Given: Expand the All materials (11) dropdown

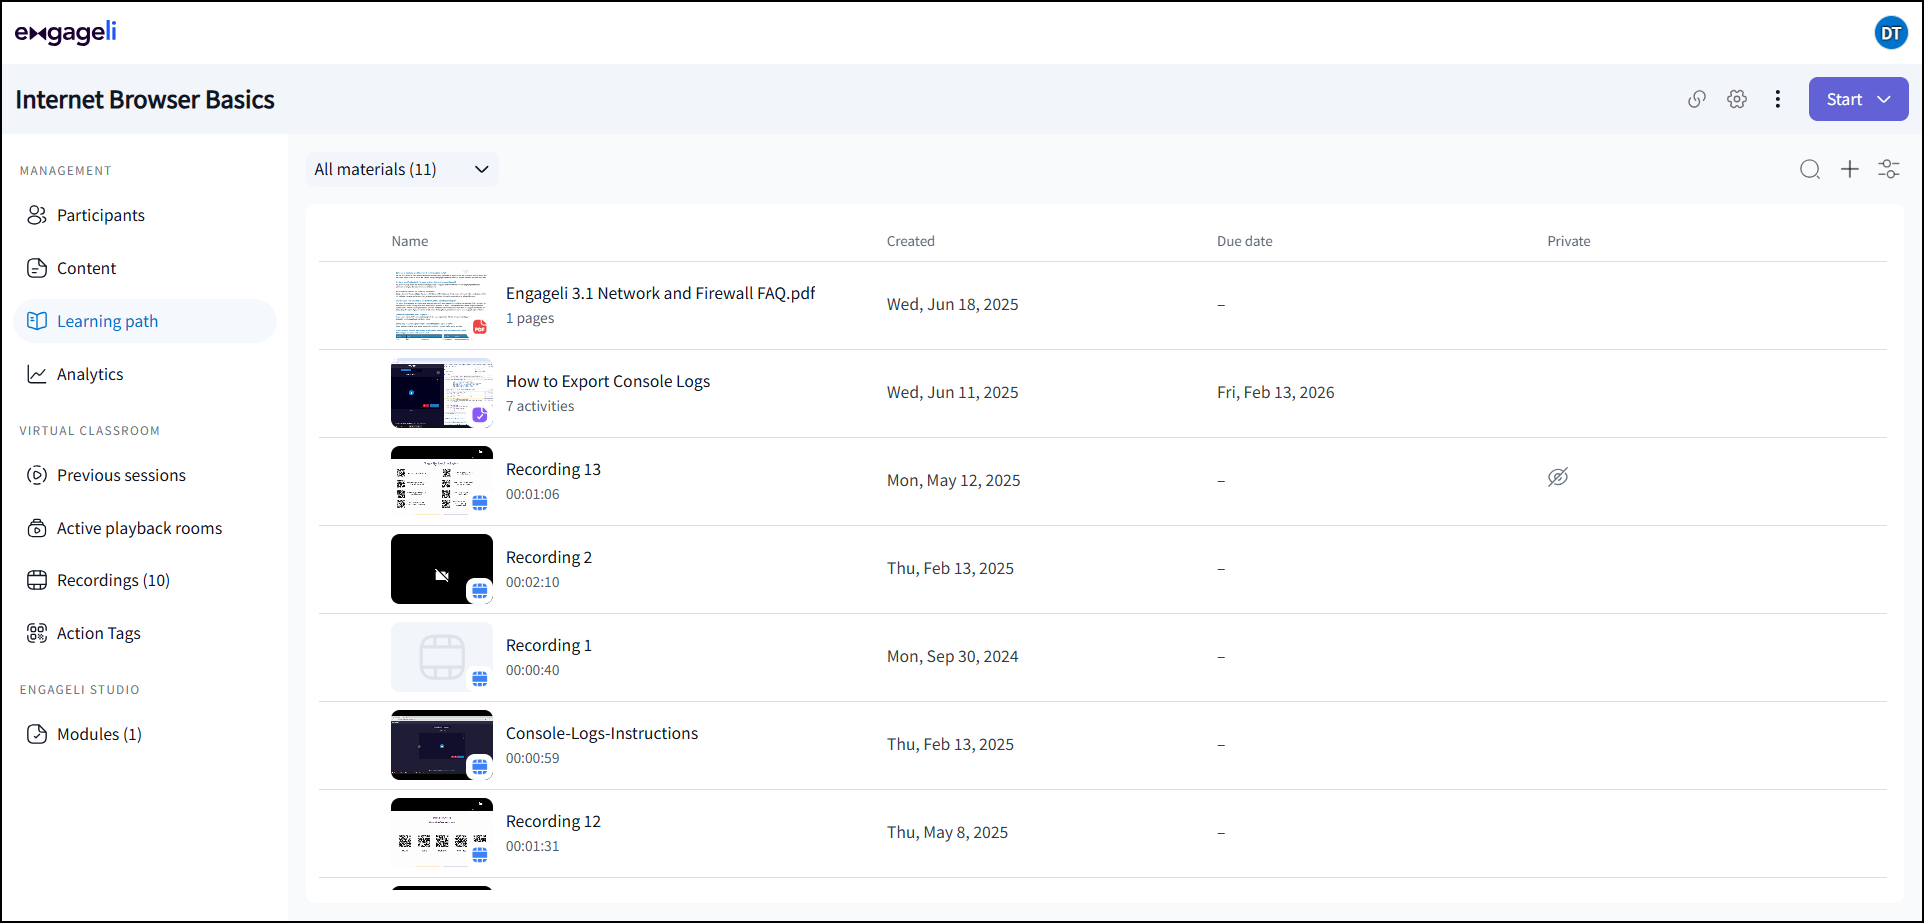Looking at the screenshot, I should coord(402,169).
